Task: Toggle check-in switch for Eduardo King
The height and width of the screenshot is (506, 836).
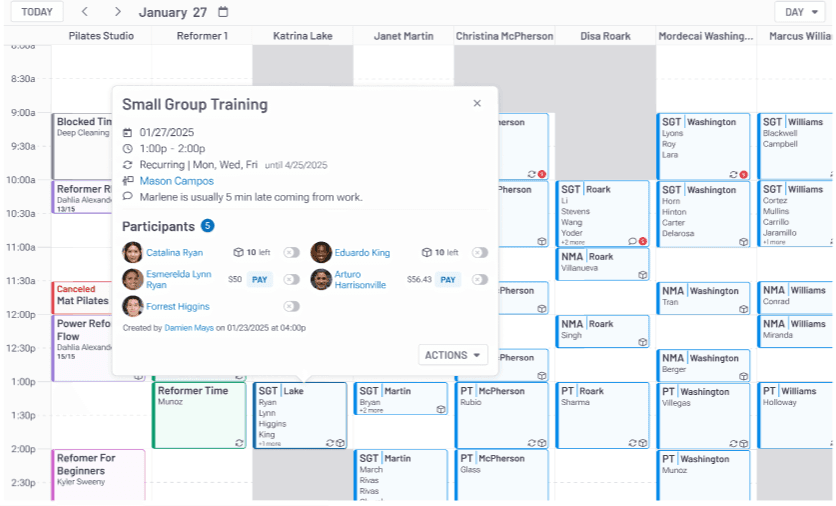Action: tap(480, 253)
